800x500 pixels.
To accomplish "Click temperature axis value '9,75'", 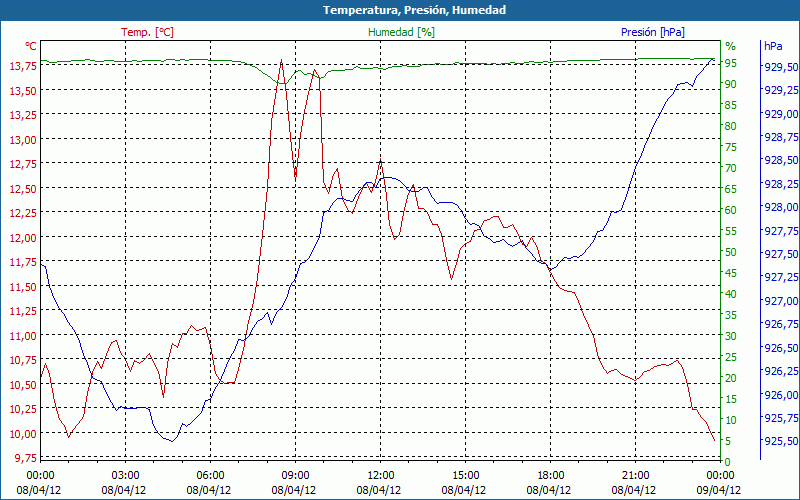I will click(x=26, y=458).
